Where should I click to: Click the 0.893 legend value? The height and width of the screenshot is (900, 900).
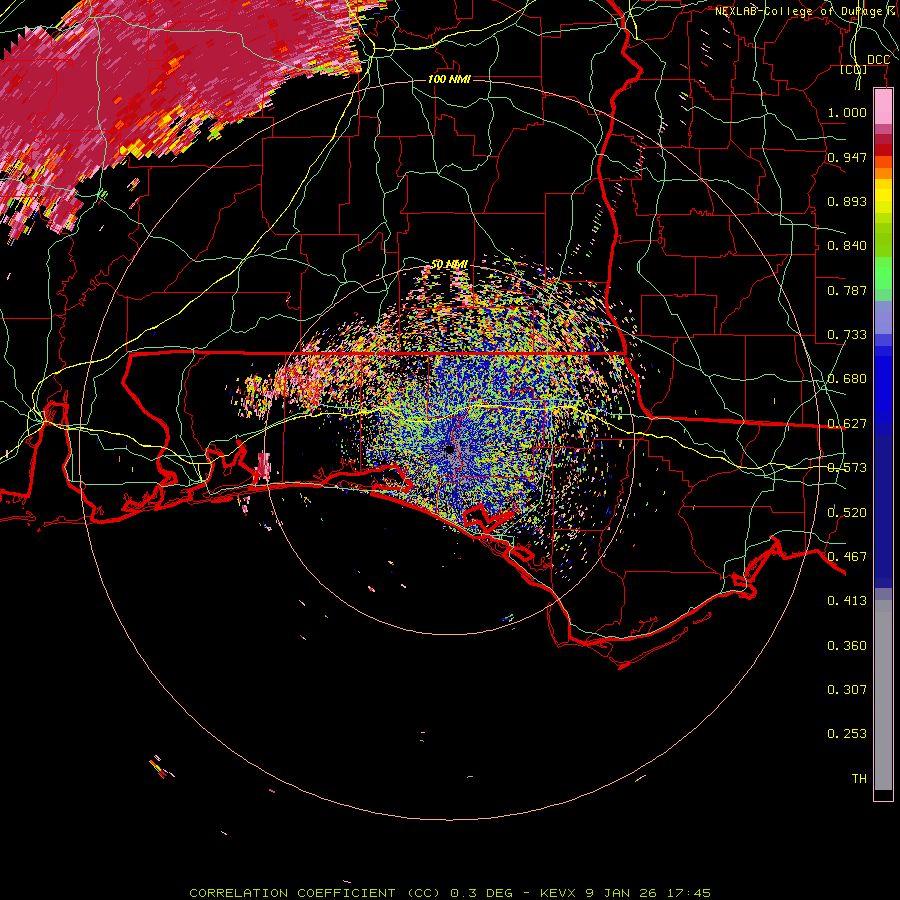847,201
